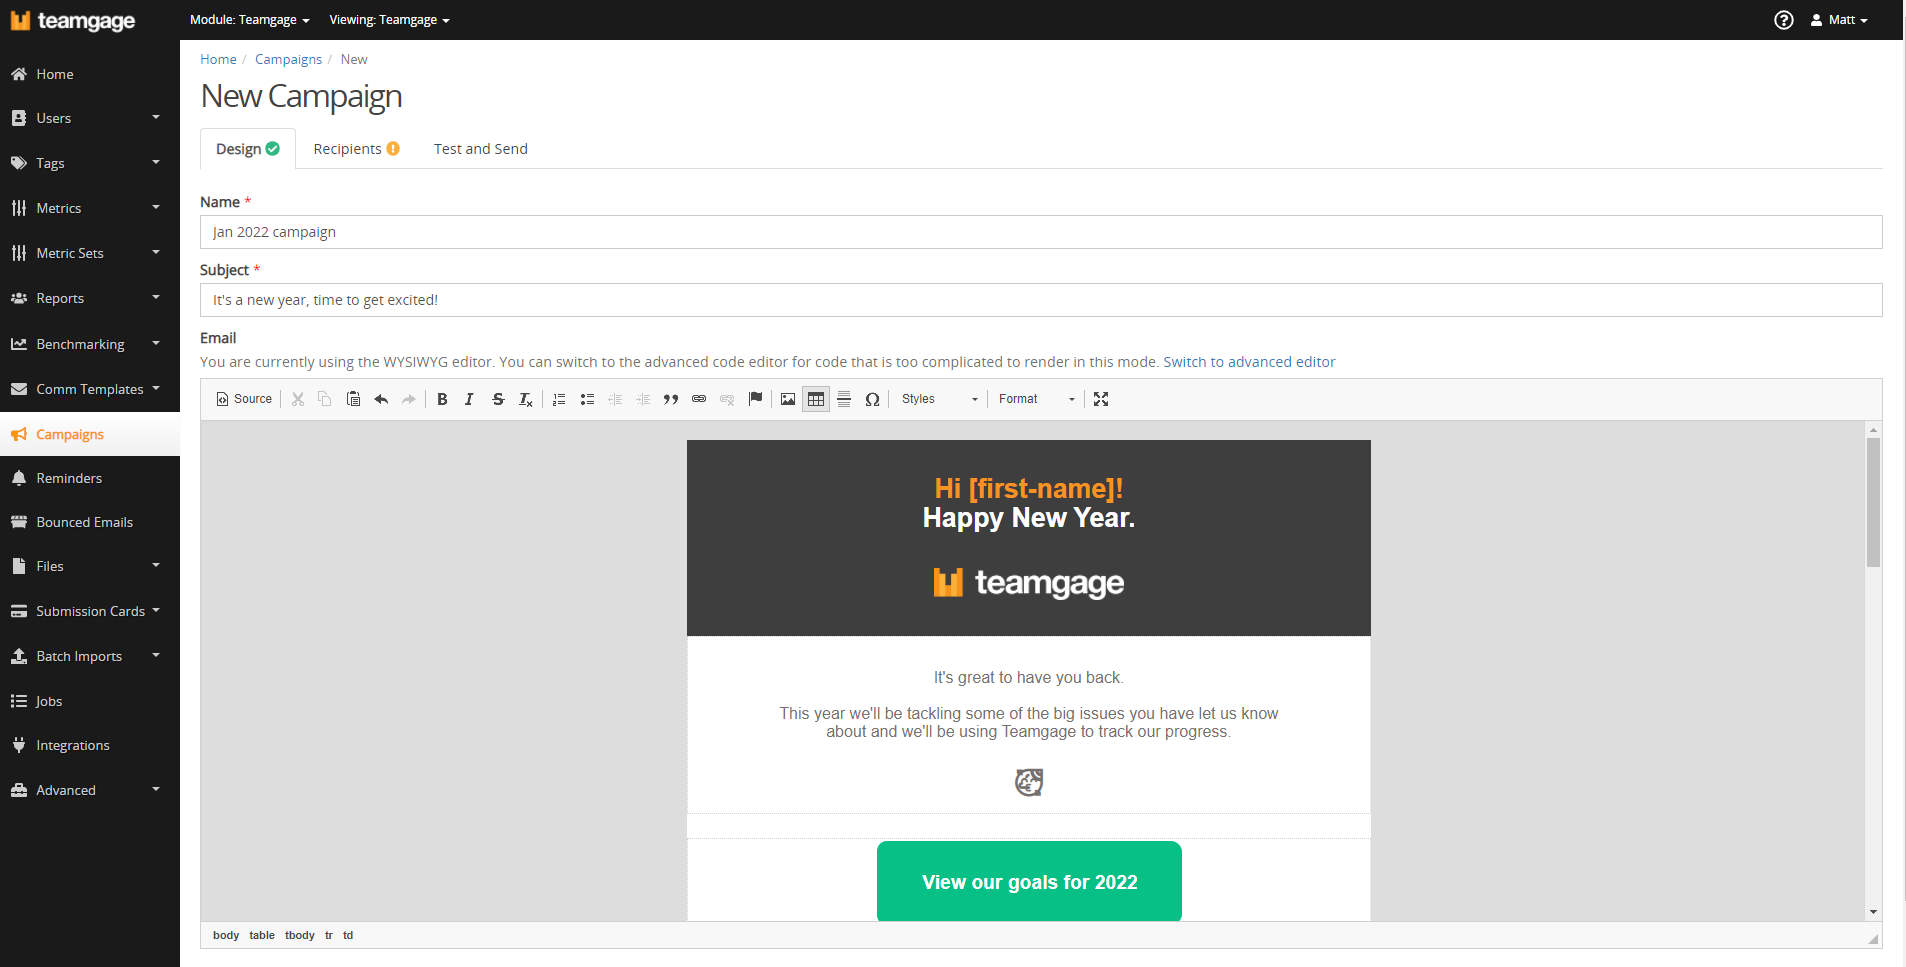The height and width of the screenshot is (967, 1906).
Task: Click the Campaigns breadcrumb link
Action: point(288,59)
